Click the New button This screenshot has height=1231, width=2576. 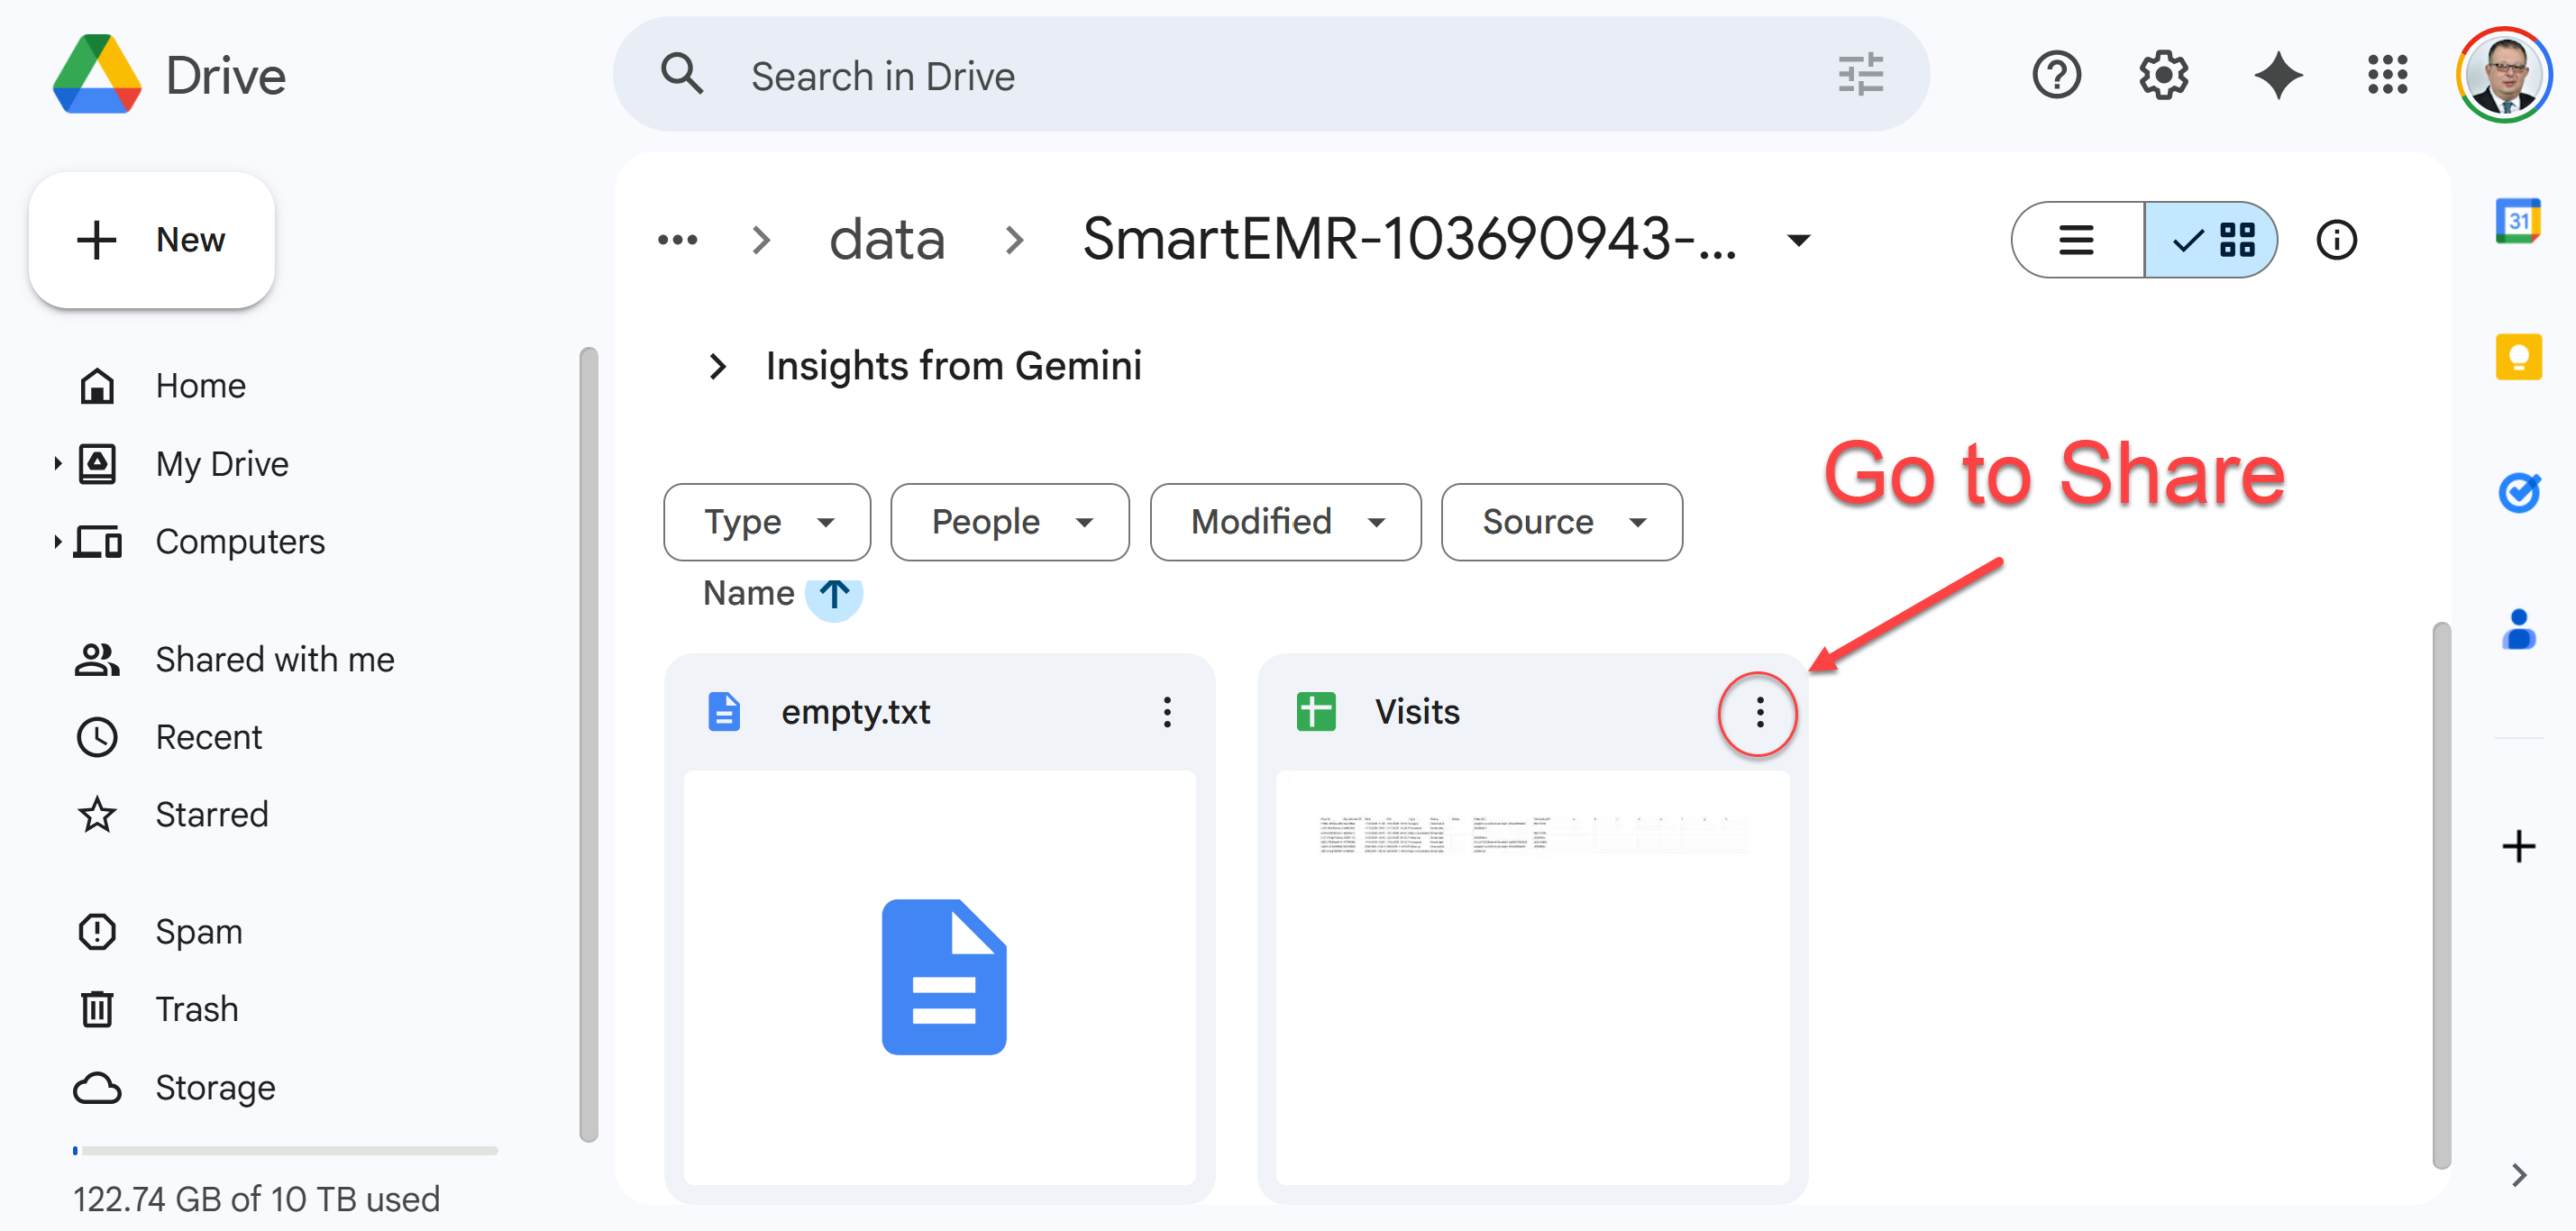[x=151, y=239]
